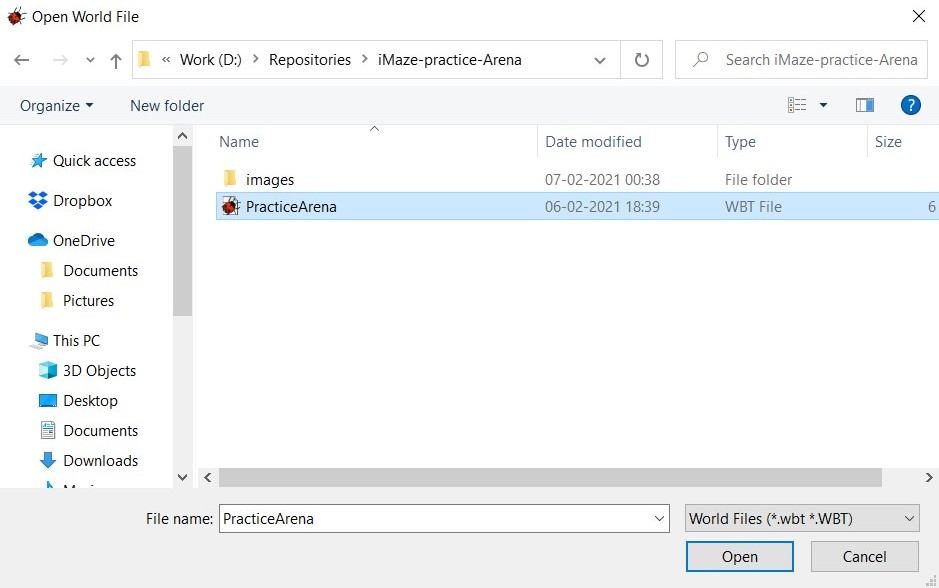Click the Quick access star icon

pos(38,160)
